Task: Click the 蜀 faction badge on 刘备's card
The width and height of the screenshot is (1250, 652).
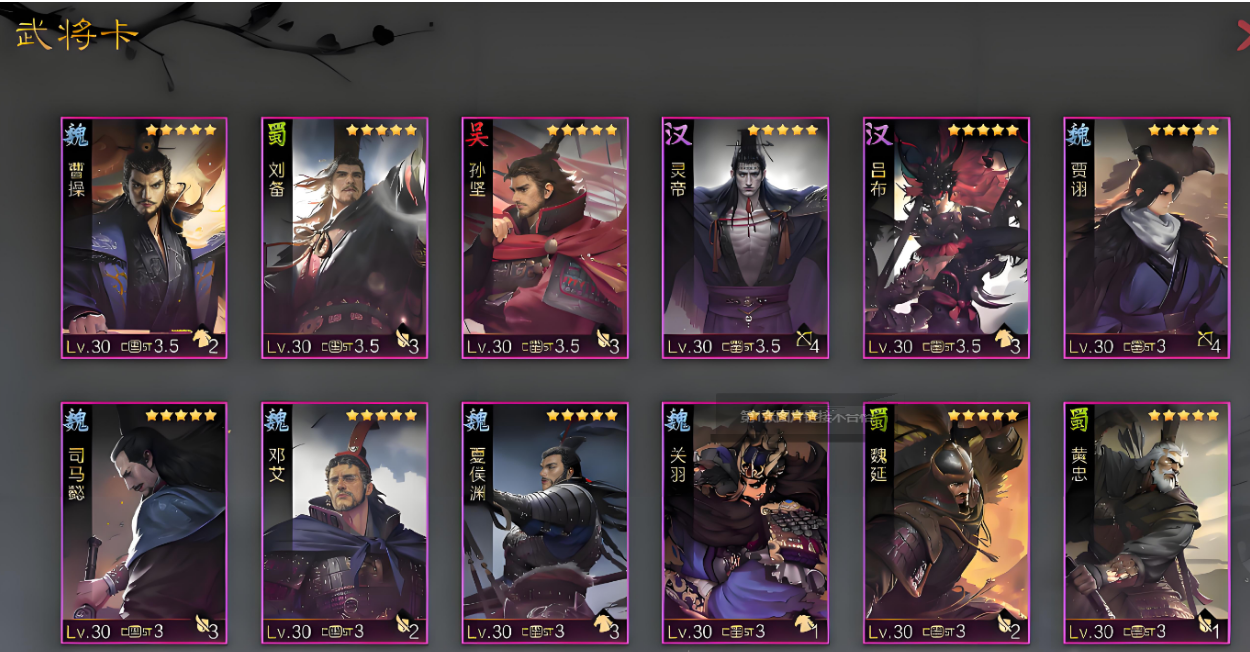Action: (x=276, y=133)
